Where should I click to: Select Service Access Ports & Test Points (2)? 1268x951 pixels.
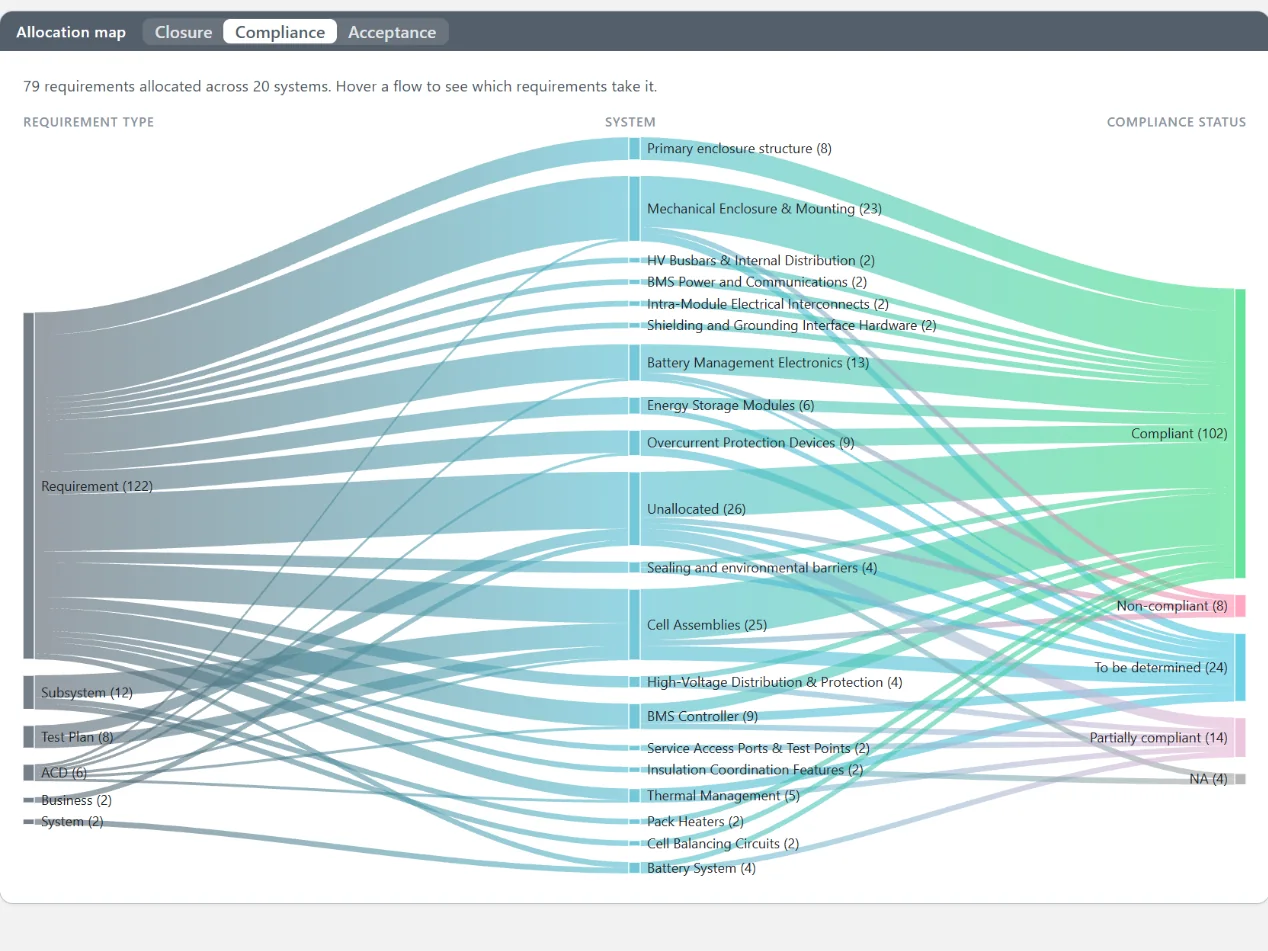tap(758, 749)
